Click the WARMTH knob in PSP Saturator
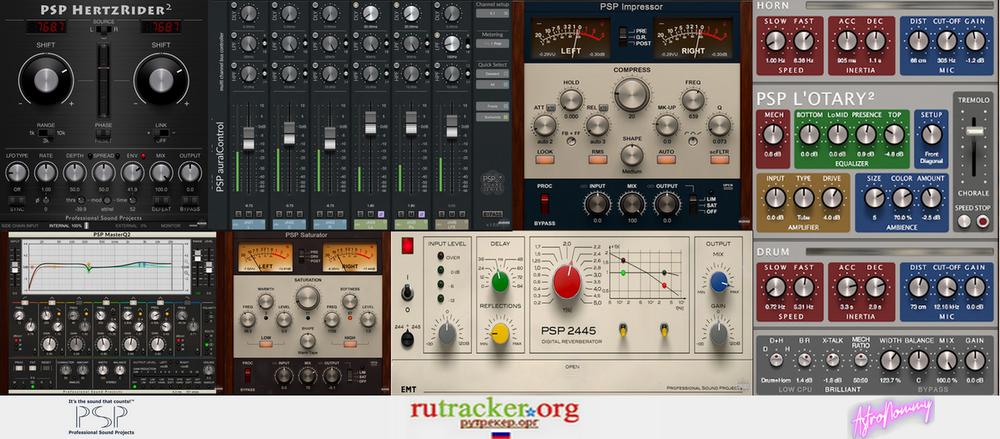The width and height of the screenshot is (1000, 439). (x=266, y=301)
